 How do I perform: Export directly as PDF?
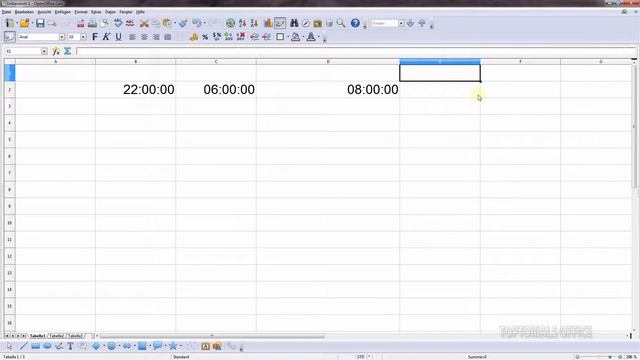[x=80, y=23]
